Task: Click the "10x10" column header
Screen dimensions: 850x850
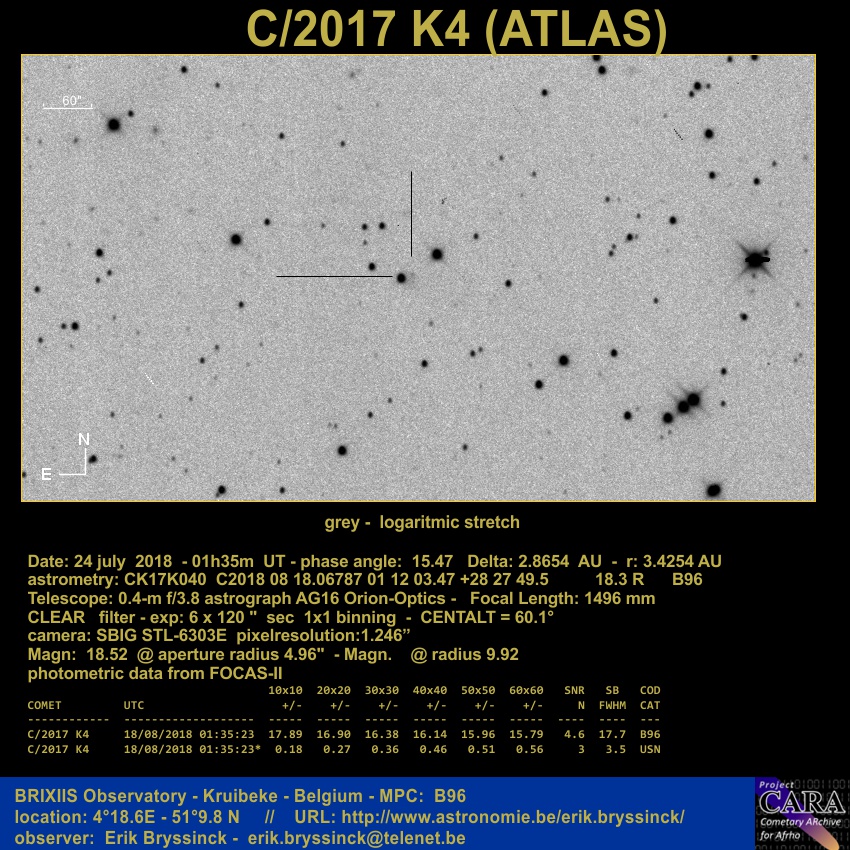Action: tap(285, 691)
